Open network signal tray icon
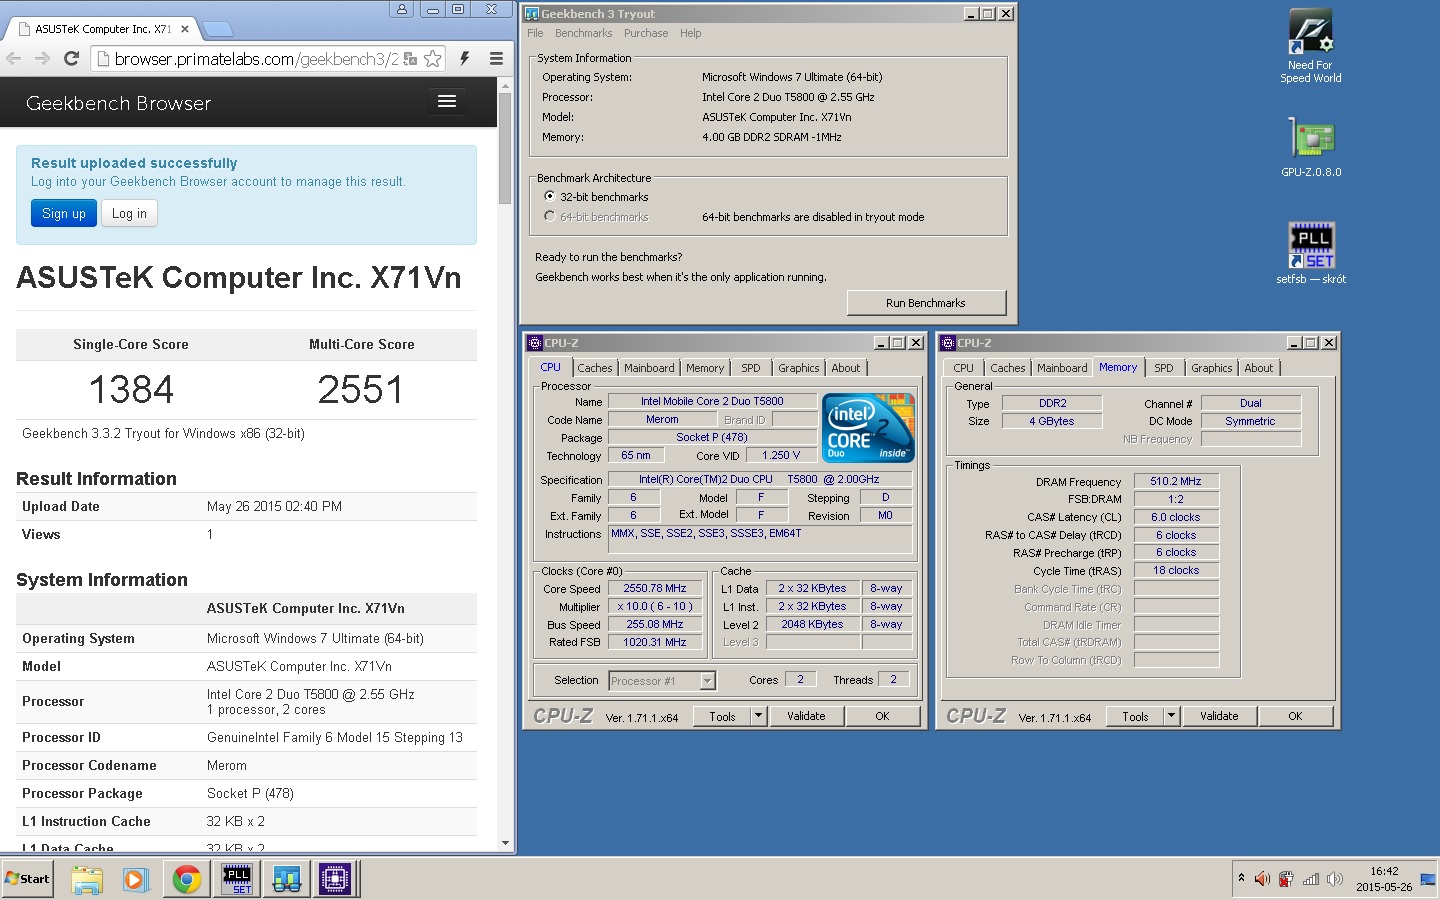This screenshot has width=1440, height=900. point(1310,879)
